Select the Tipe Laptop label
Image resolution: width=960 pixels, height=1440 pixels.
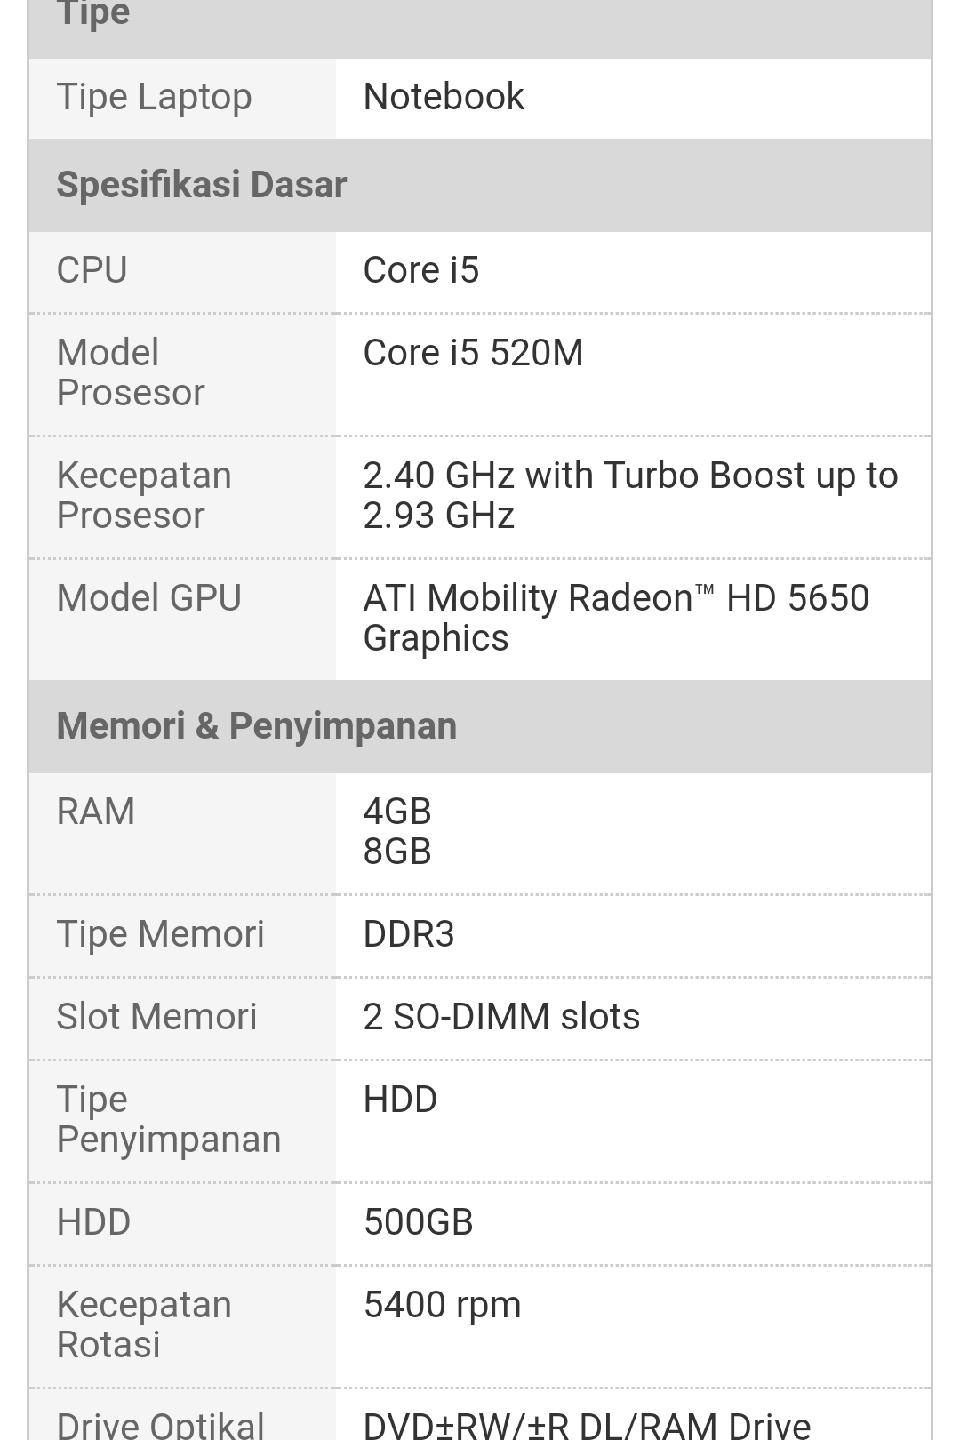tap(154, 98)
